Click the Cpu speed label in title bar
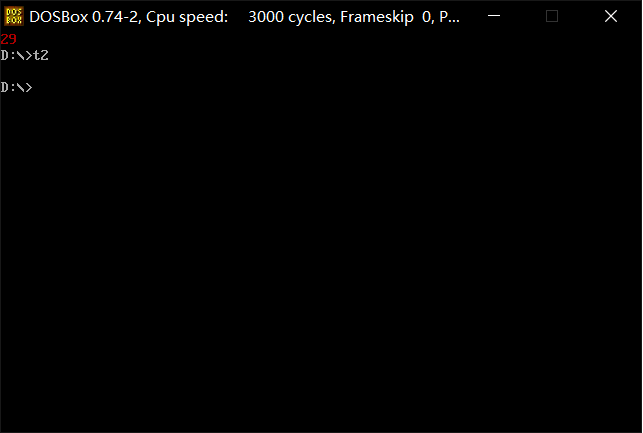 [x=187, y=17]
